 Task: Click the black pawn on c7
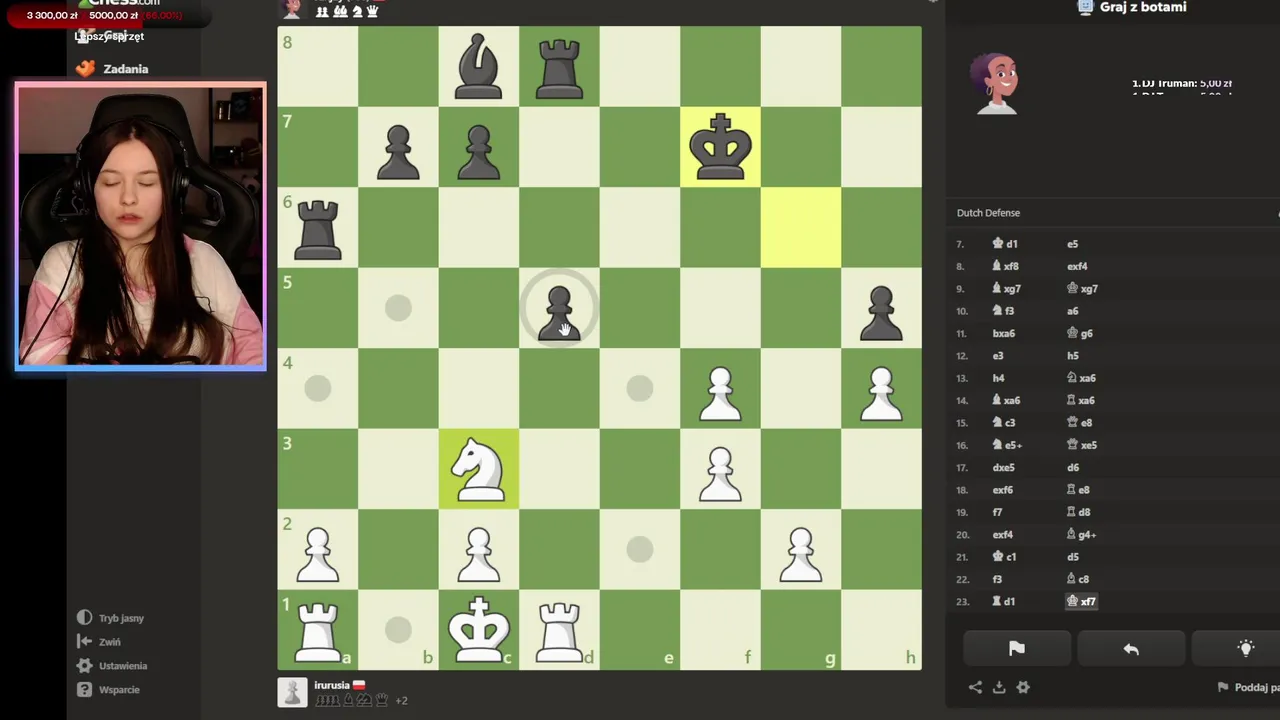(478, 150)
